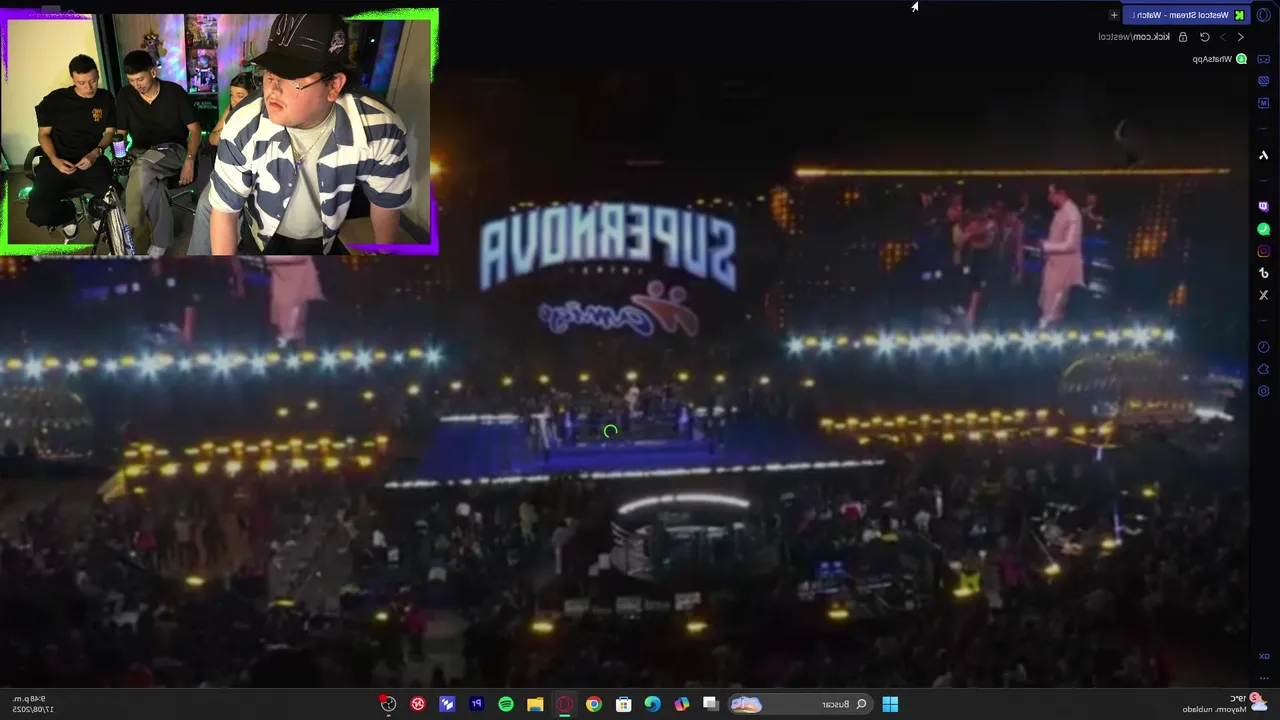
Task: Open Aria AI in the sidebar
Action: pyautogui.click(x=1263, y=155)
